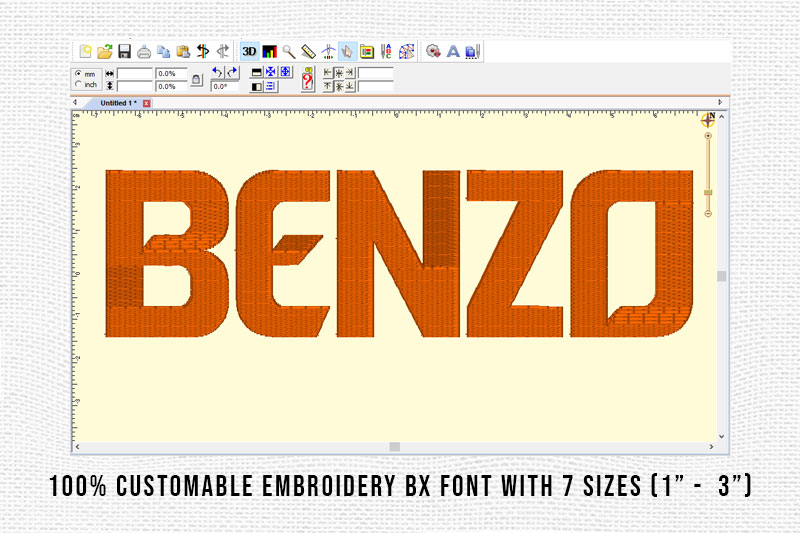The height and width of the screenshot is (533, 800).
Task: Open the color bars thread chart icon
Action: (x=269, y=52)
